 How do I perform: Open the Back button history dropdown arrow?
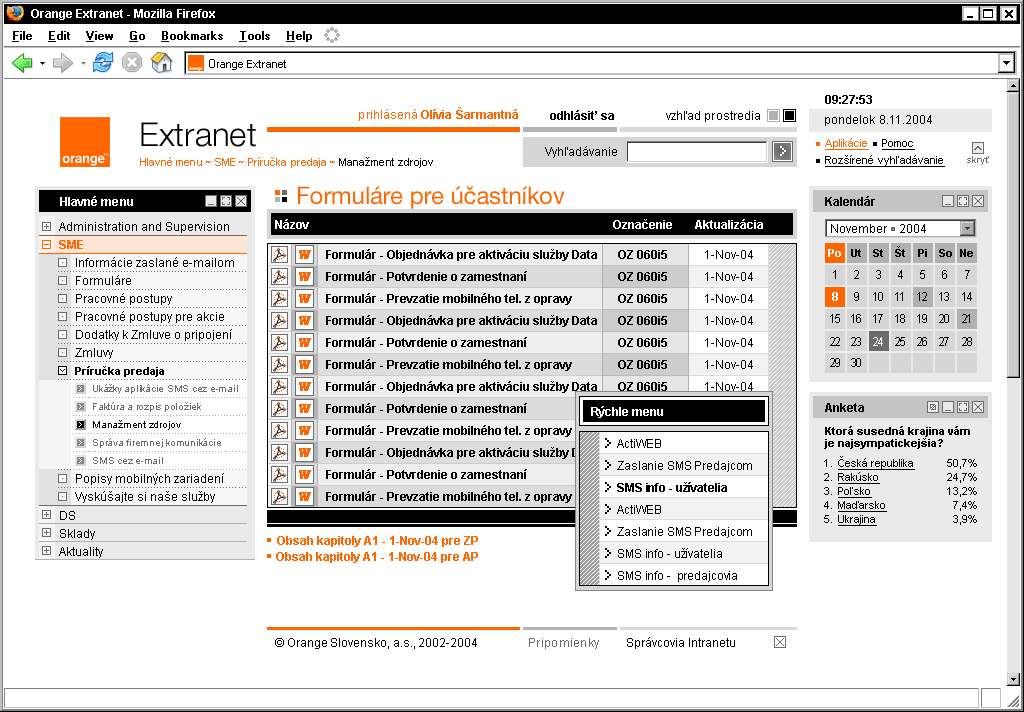[x=42, y=63]
